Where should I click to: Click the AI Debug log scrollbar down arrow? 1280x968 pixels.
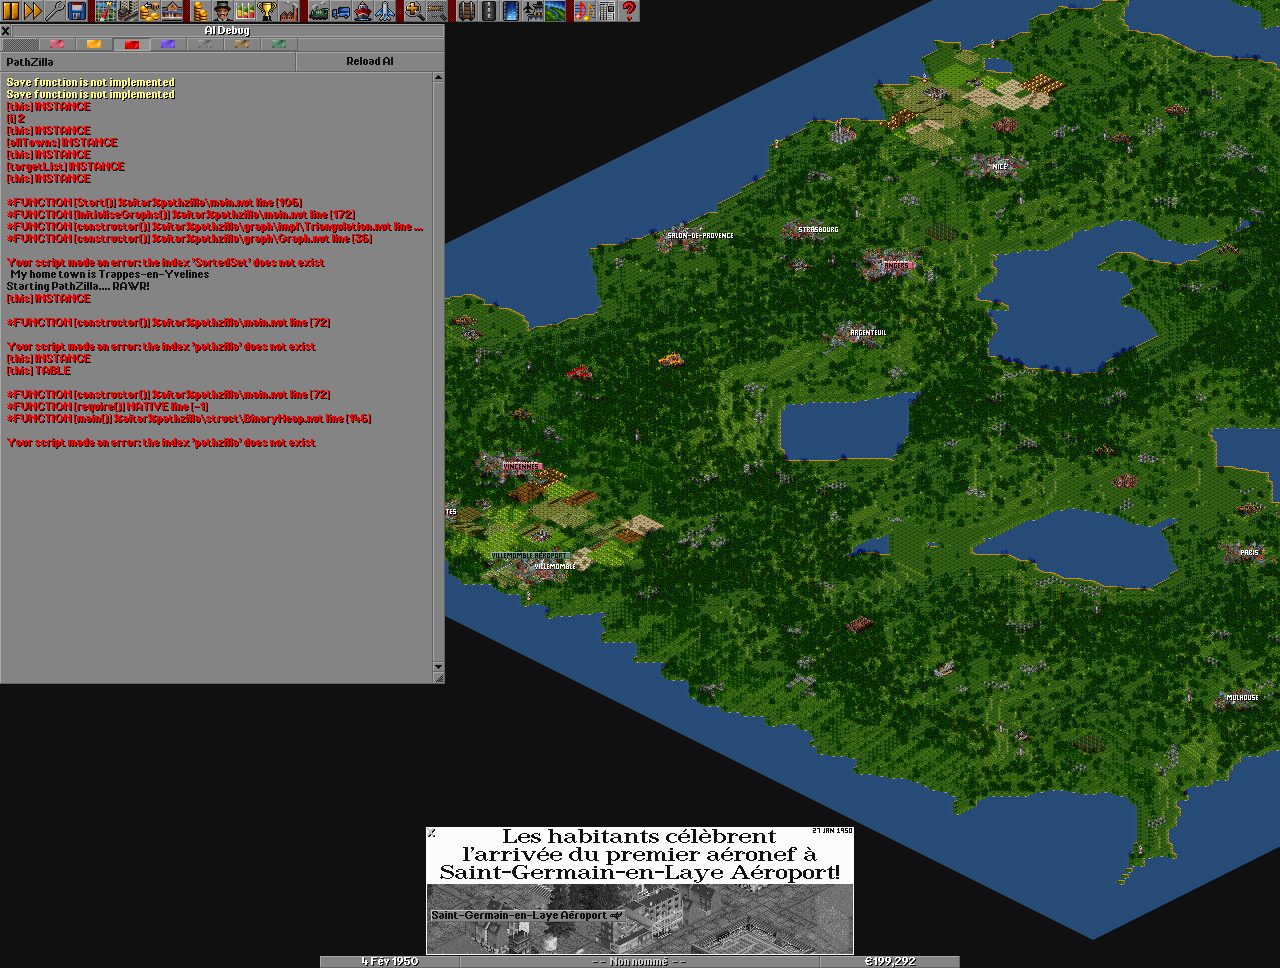(438, 667)
